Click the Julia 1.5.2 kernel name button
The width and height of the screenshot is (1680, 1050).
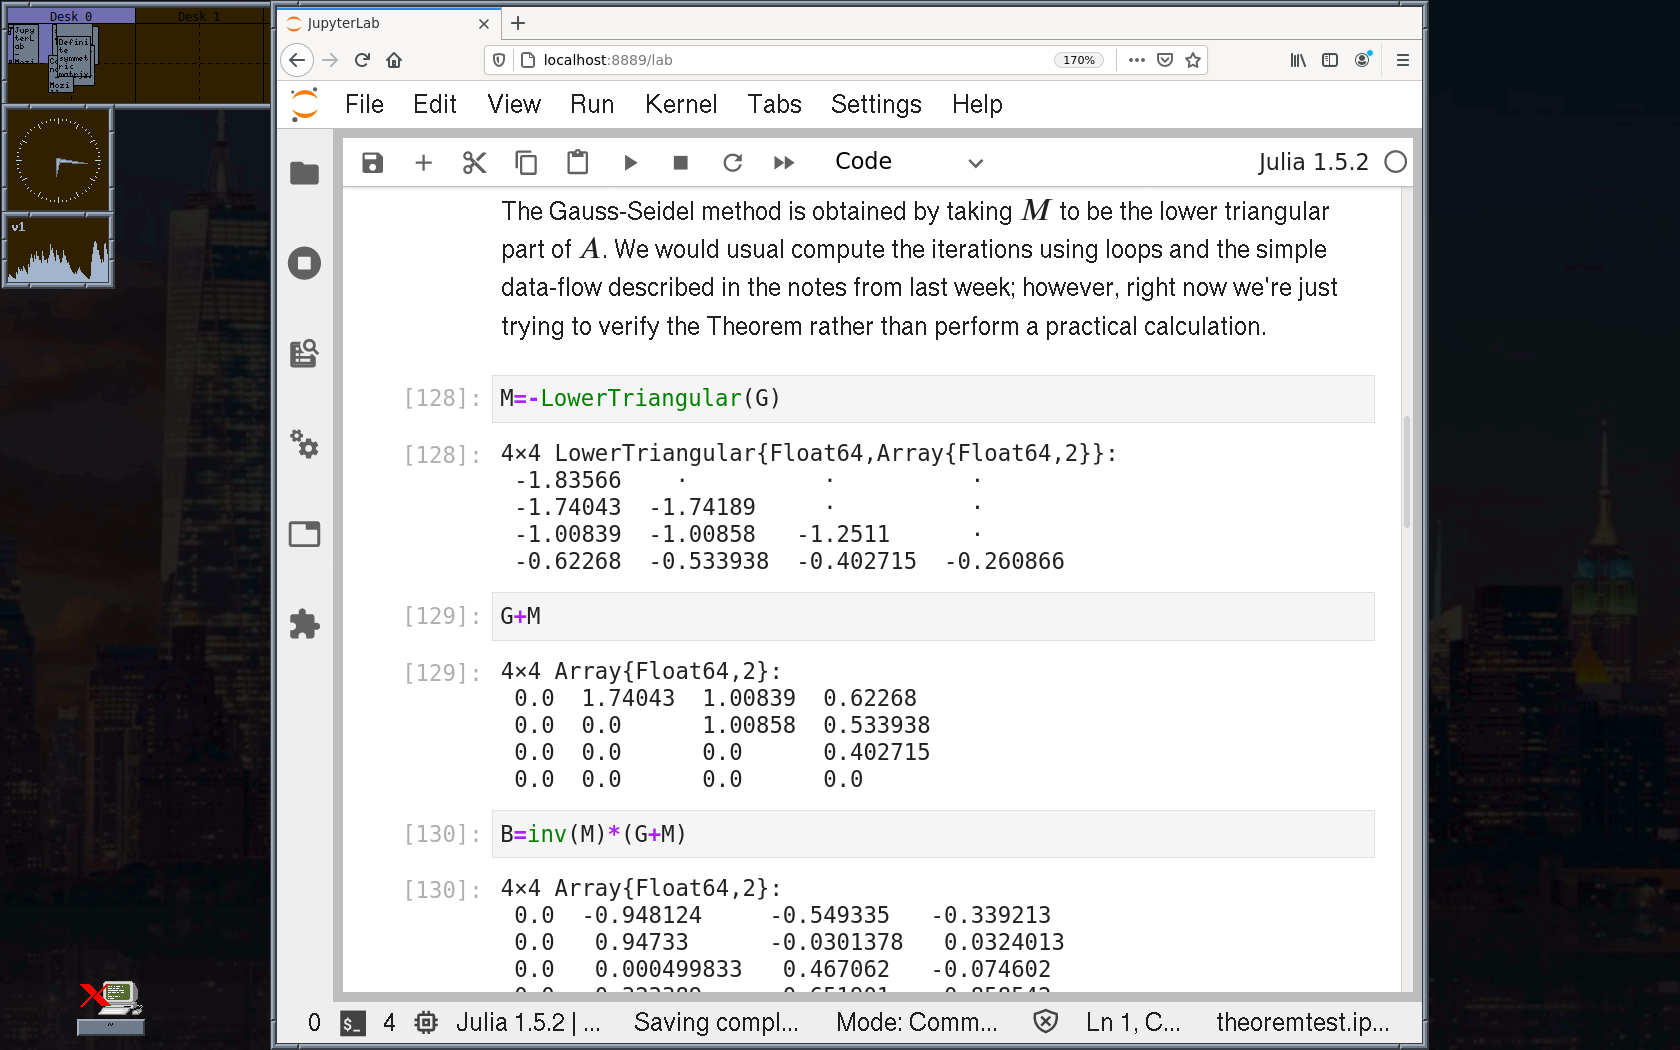click(x=1312, y=162)
